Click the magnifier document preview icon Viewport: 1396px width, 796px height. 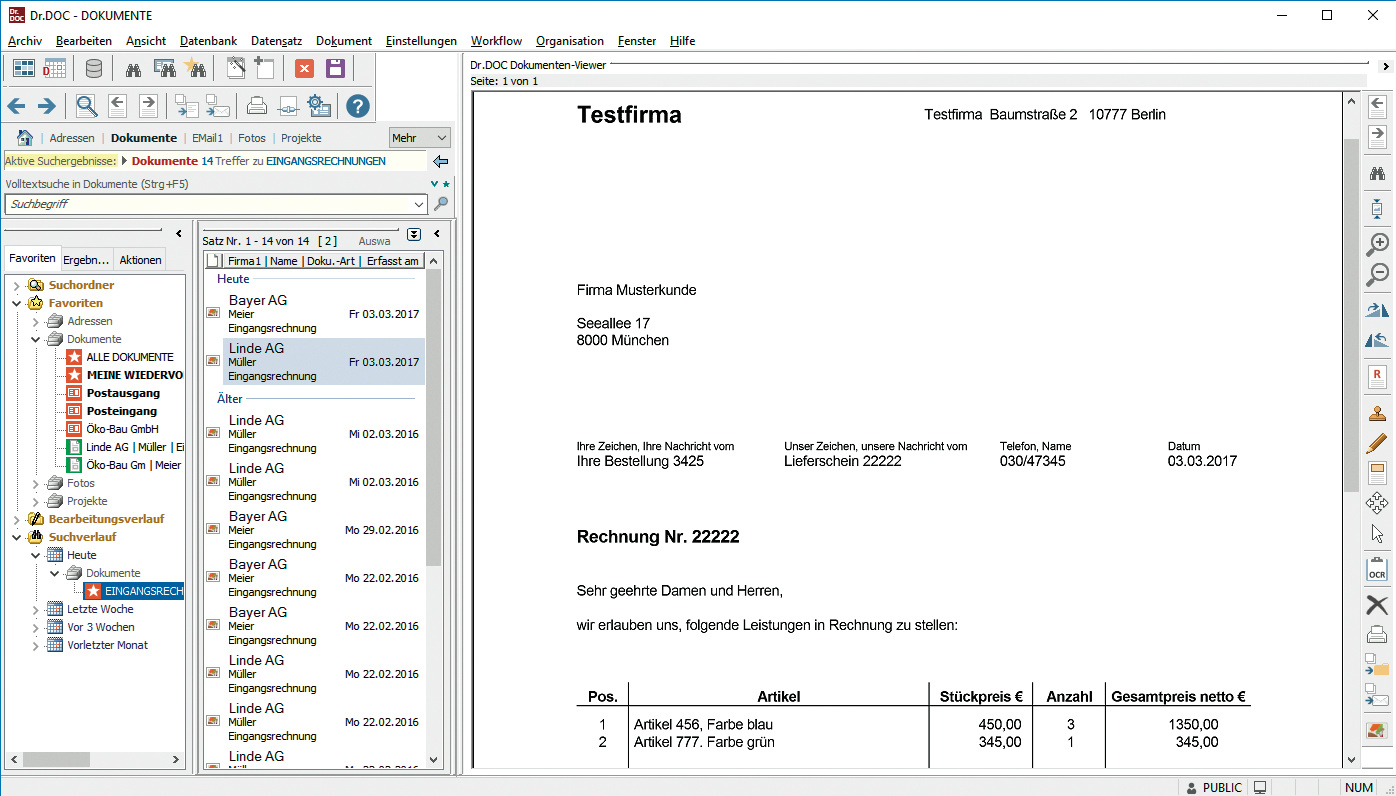(x=87, y=106)
